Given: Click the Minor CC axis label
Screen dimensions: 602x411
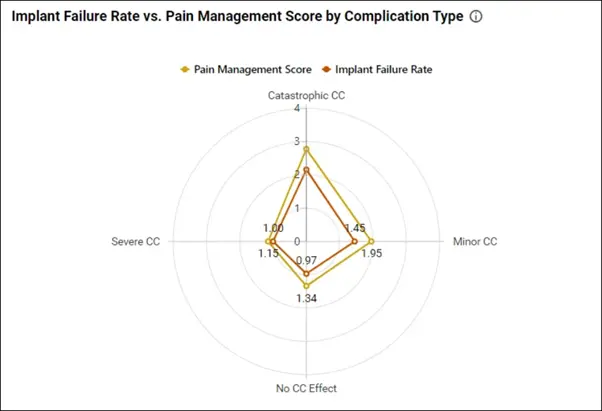Looking at the screenshot, I should (474, 242).
